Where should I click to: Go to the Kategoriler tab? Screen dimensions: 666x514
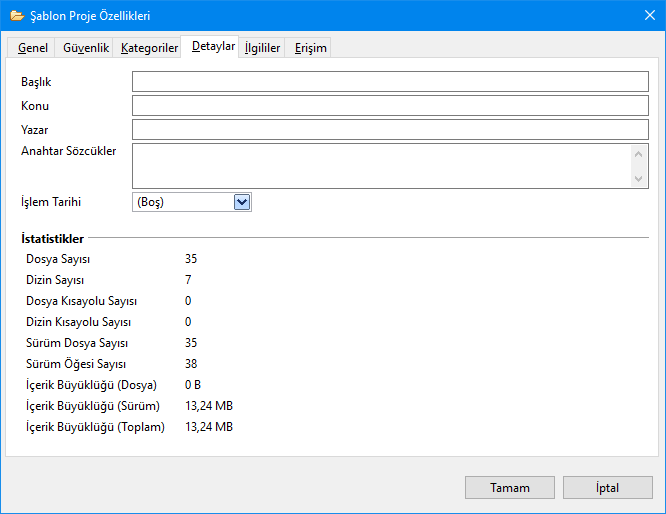[149, 48]
